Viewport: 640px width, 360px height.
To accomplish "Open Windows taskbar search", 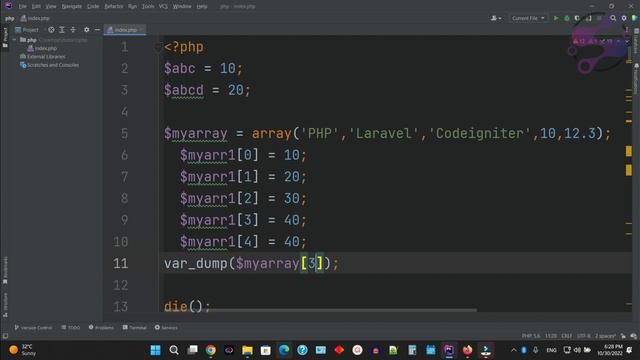I will (174, 350).
